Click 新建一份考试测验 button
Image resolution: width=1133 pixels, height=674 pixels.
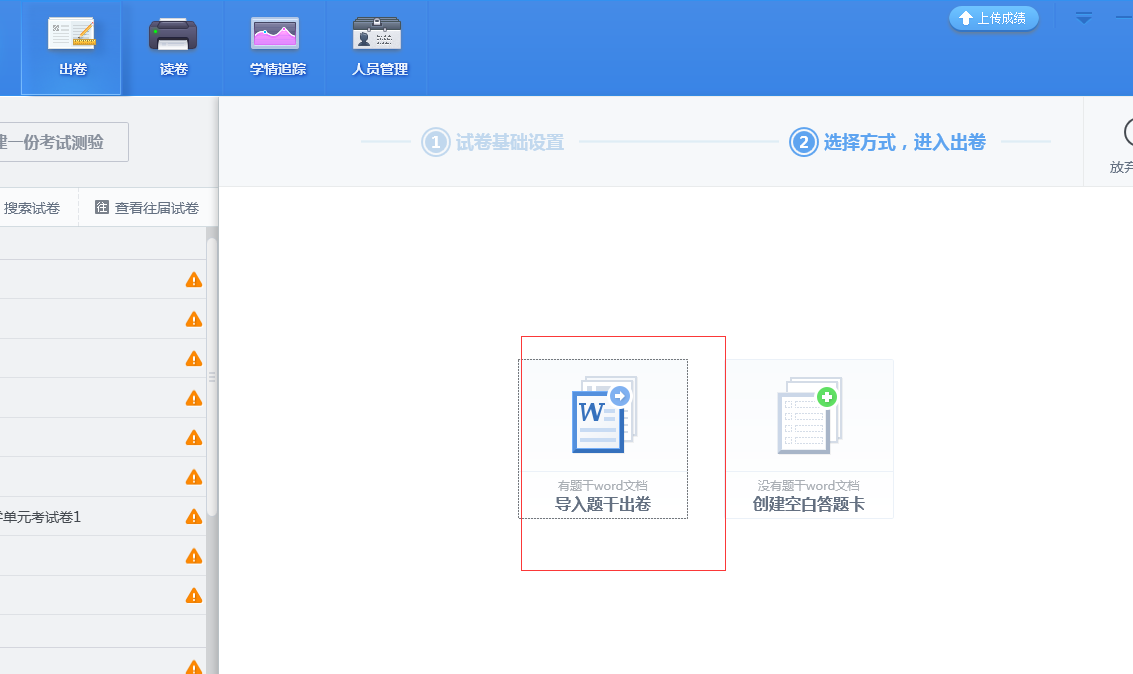click(60, 142)
